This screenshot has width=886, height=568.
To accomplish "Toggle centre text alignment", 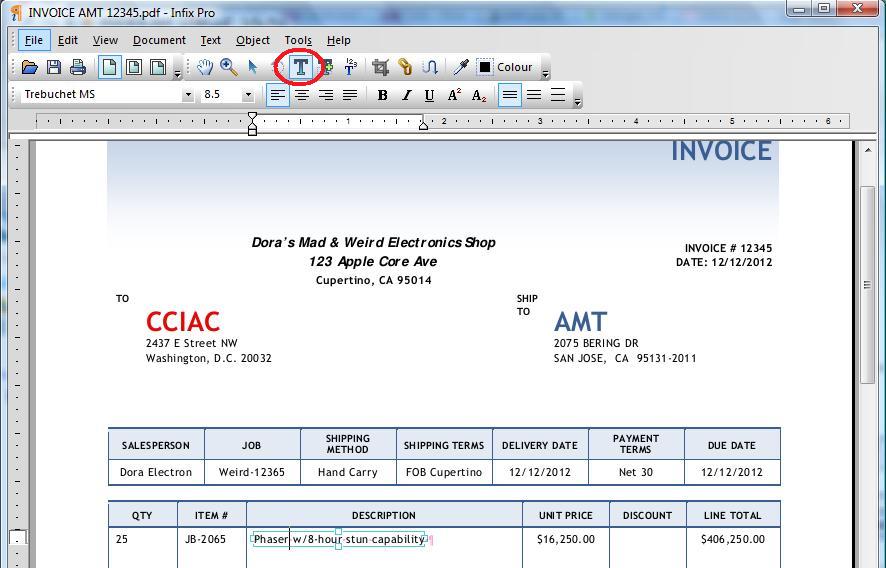I will point(302,95).
